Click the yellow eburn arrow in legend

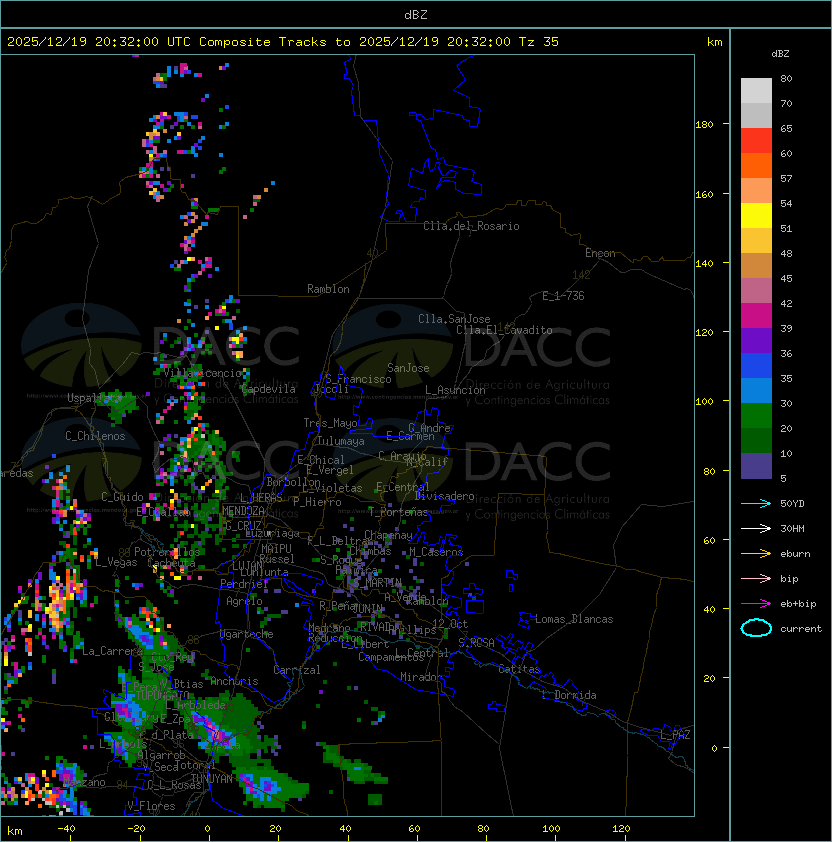click(756, 554)
